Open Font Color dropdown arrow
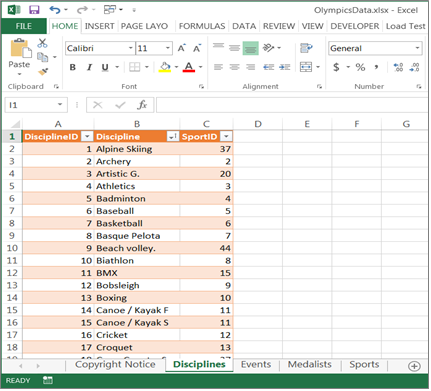The width and height of the screenshot is (431, 391). click(x=200, y=67)
